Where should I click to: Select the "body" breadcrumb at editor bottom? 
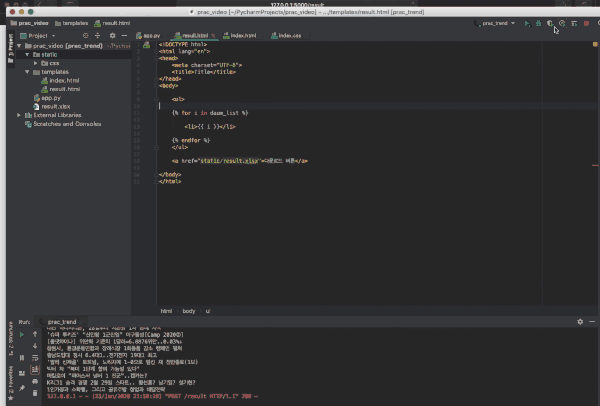tap(188, 311)
